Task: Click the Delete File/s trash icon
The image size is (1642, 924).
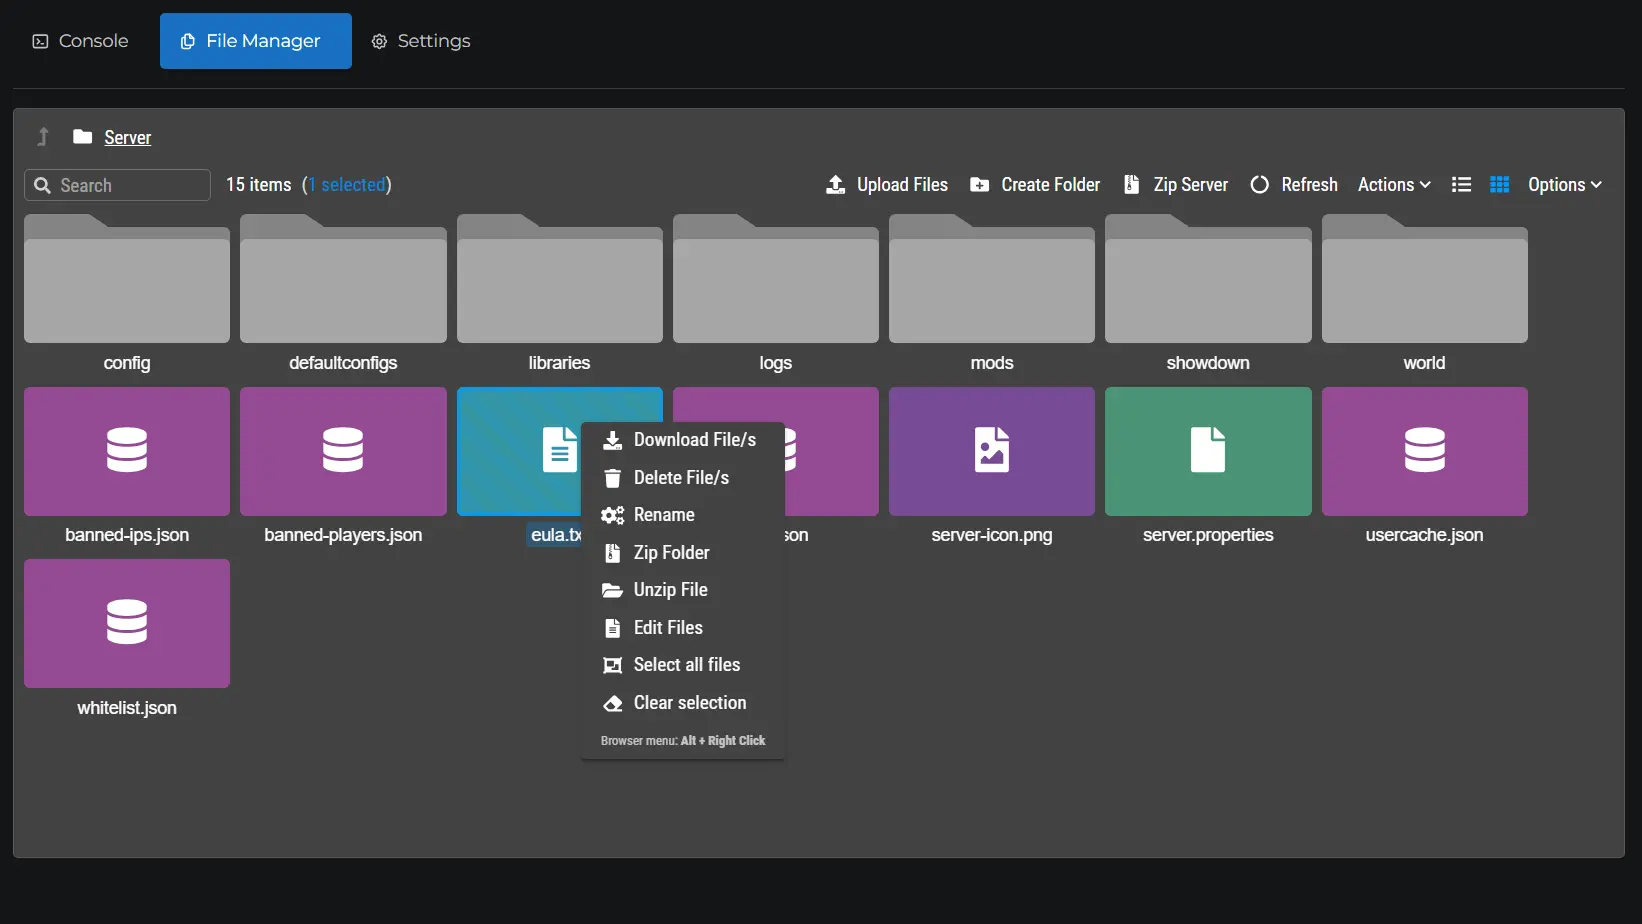Action: 613,478
